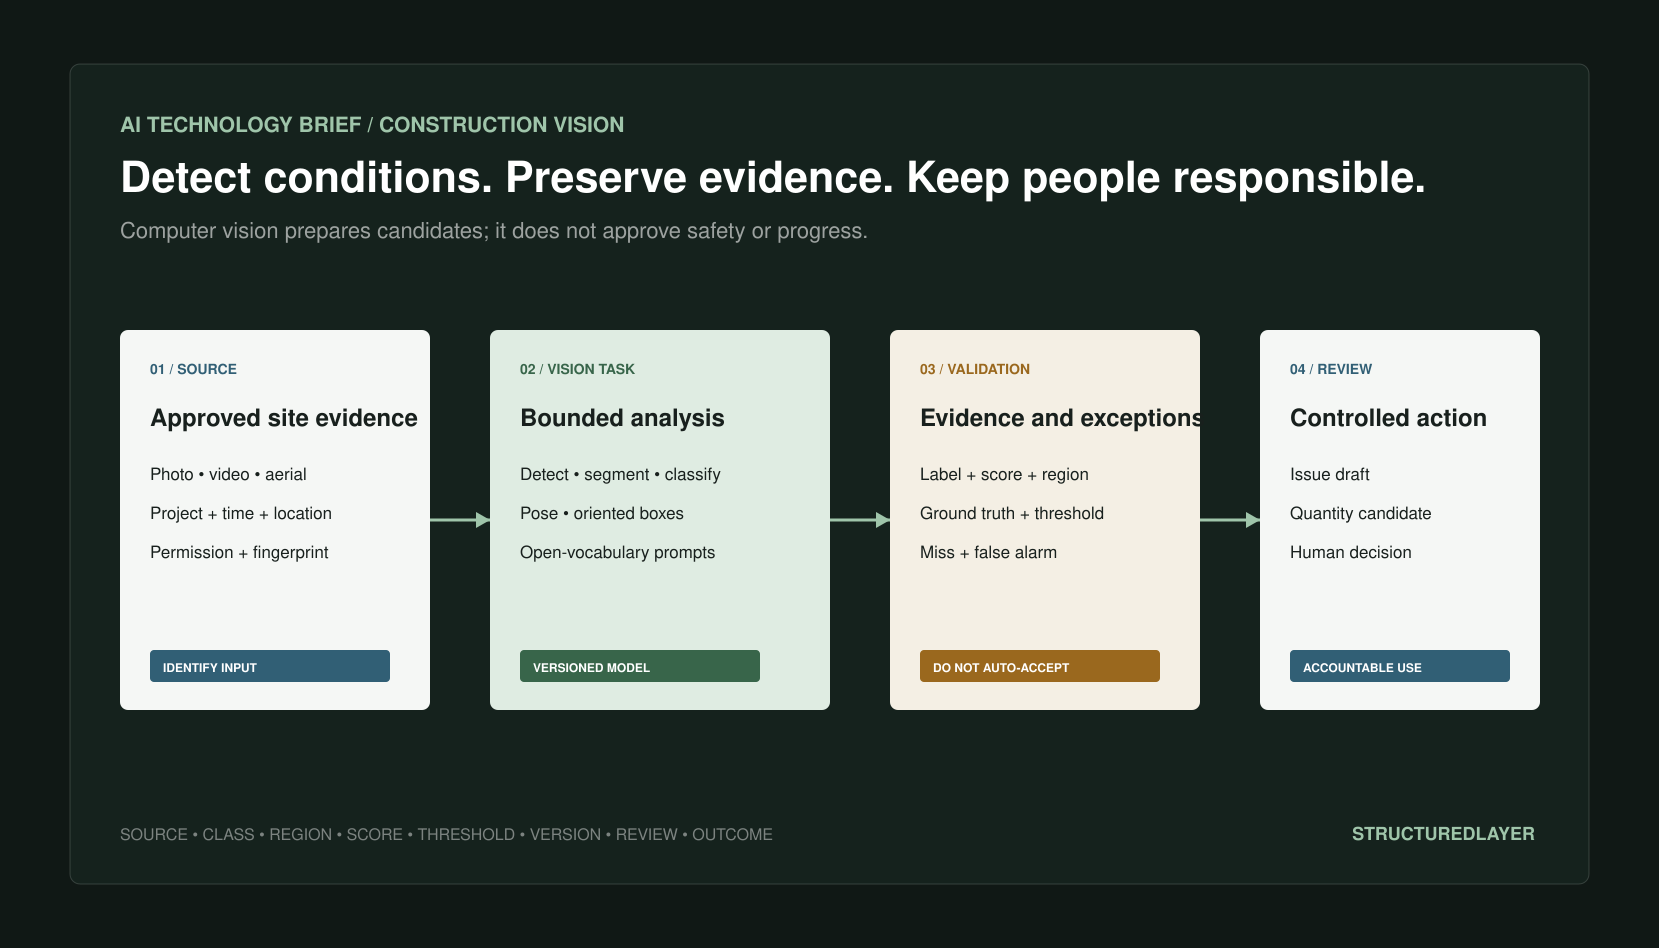The height and width of the screenshot is (948, 1659).
Task: Select the 'Evidence and exceptions' heading
Action: pos(1060,418)
